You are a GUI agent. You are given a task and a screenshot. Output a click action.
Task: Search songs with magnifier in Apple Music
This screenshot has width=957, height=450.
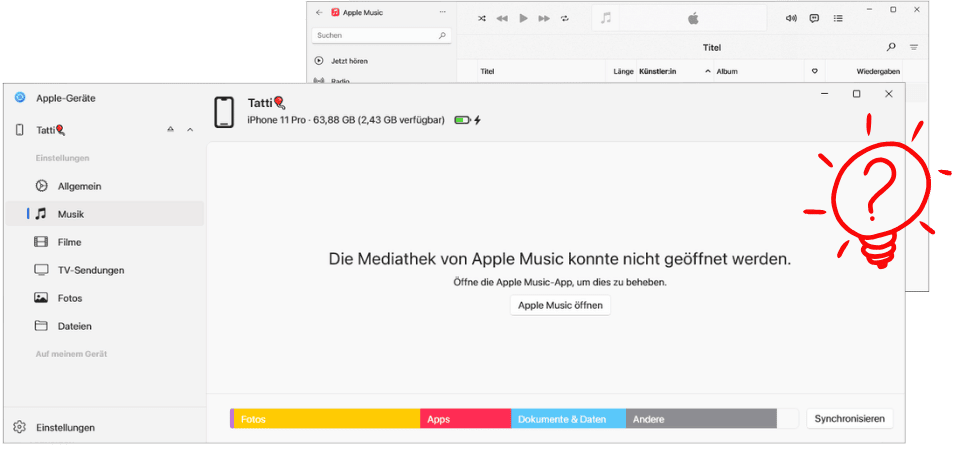(891, 47)
